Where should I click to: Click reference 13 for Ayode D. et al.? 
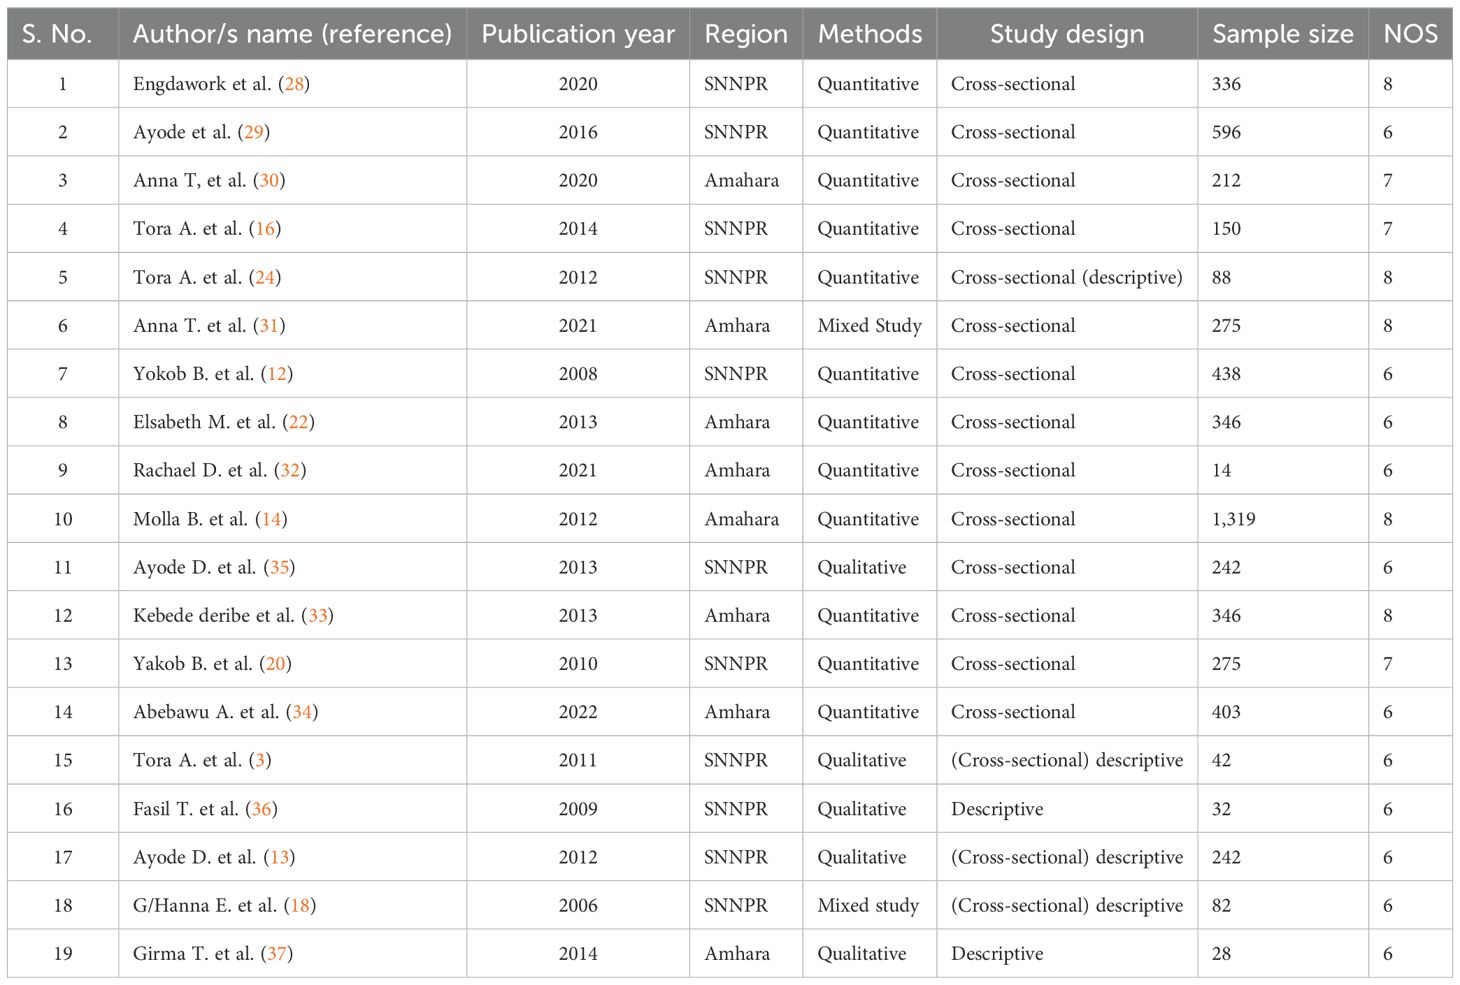(279, 857)
